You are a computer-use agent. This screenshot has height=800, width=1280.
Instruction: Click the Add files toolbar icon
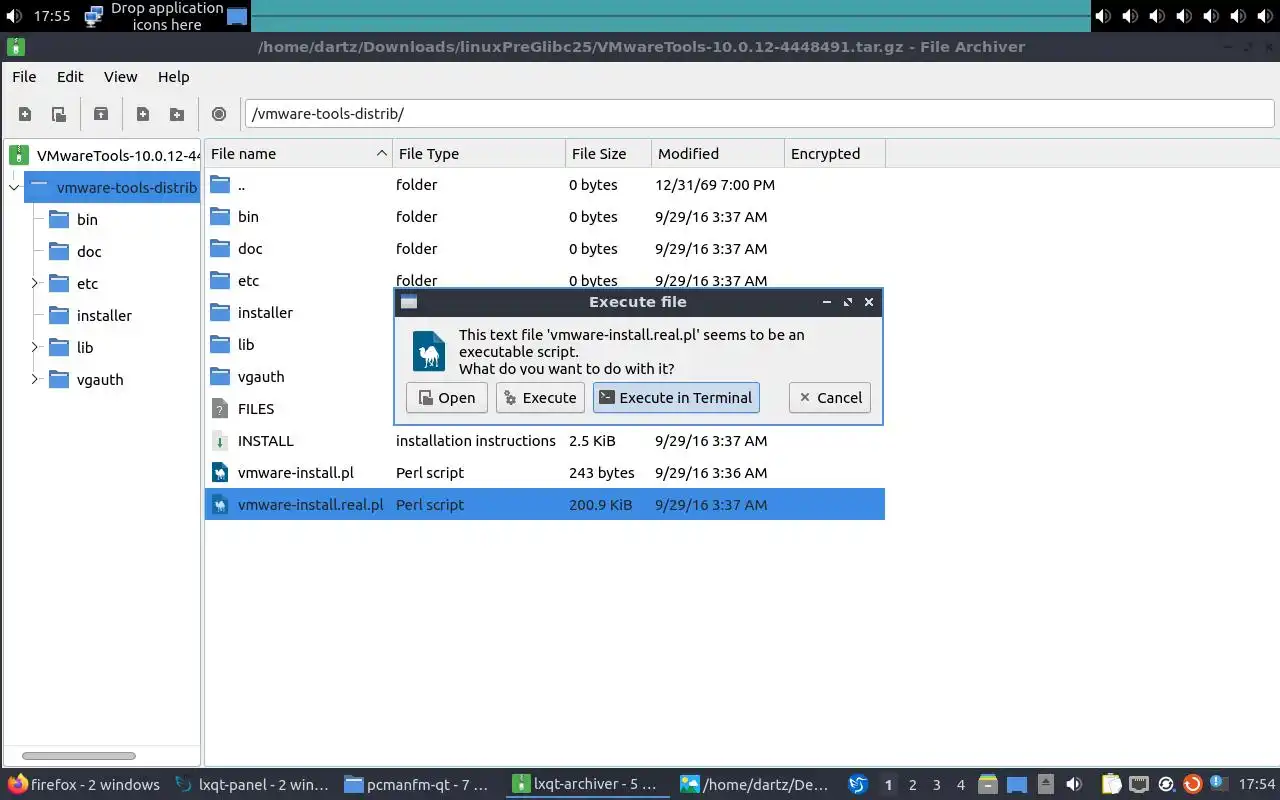coord(143,114)
